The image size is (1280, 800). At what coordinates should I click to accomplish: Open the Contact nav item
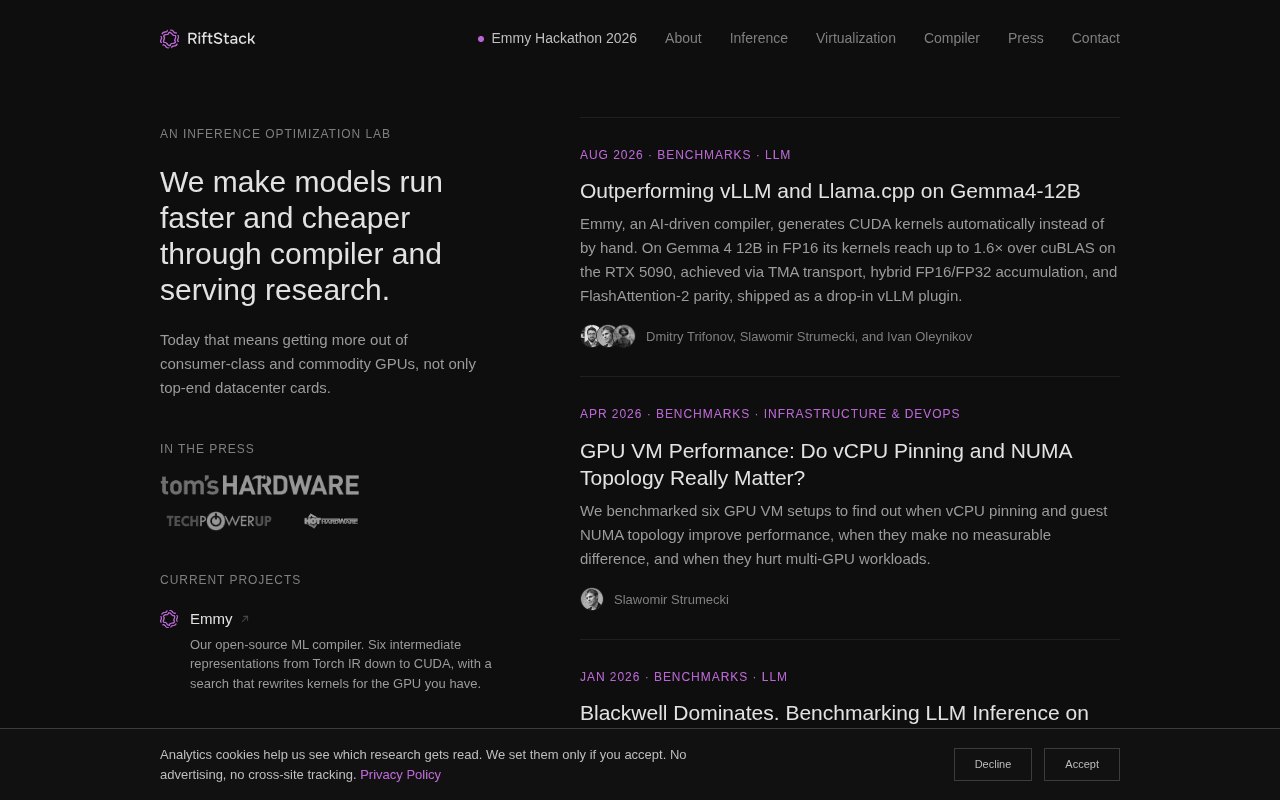(x=1096, y=38)
